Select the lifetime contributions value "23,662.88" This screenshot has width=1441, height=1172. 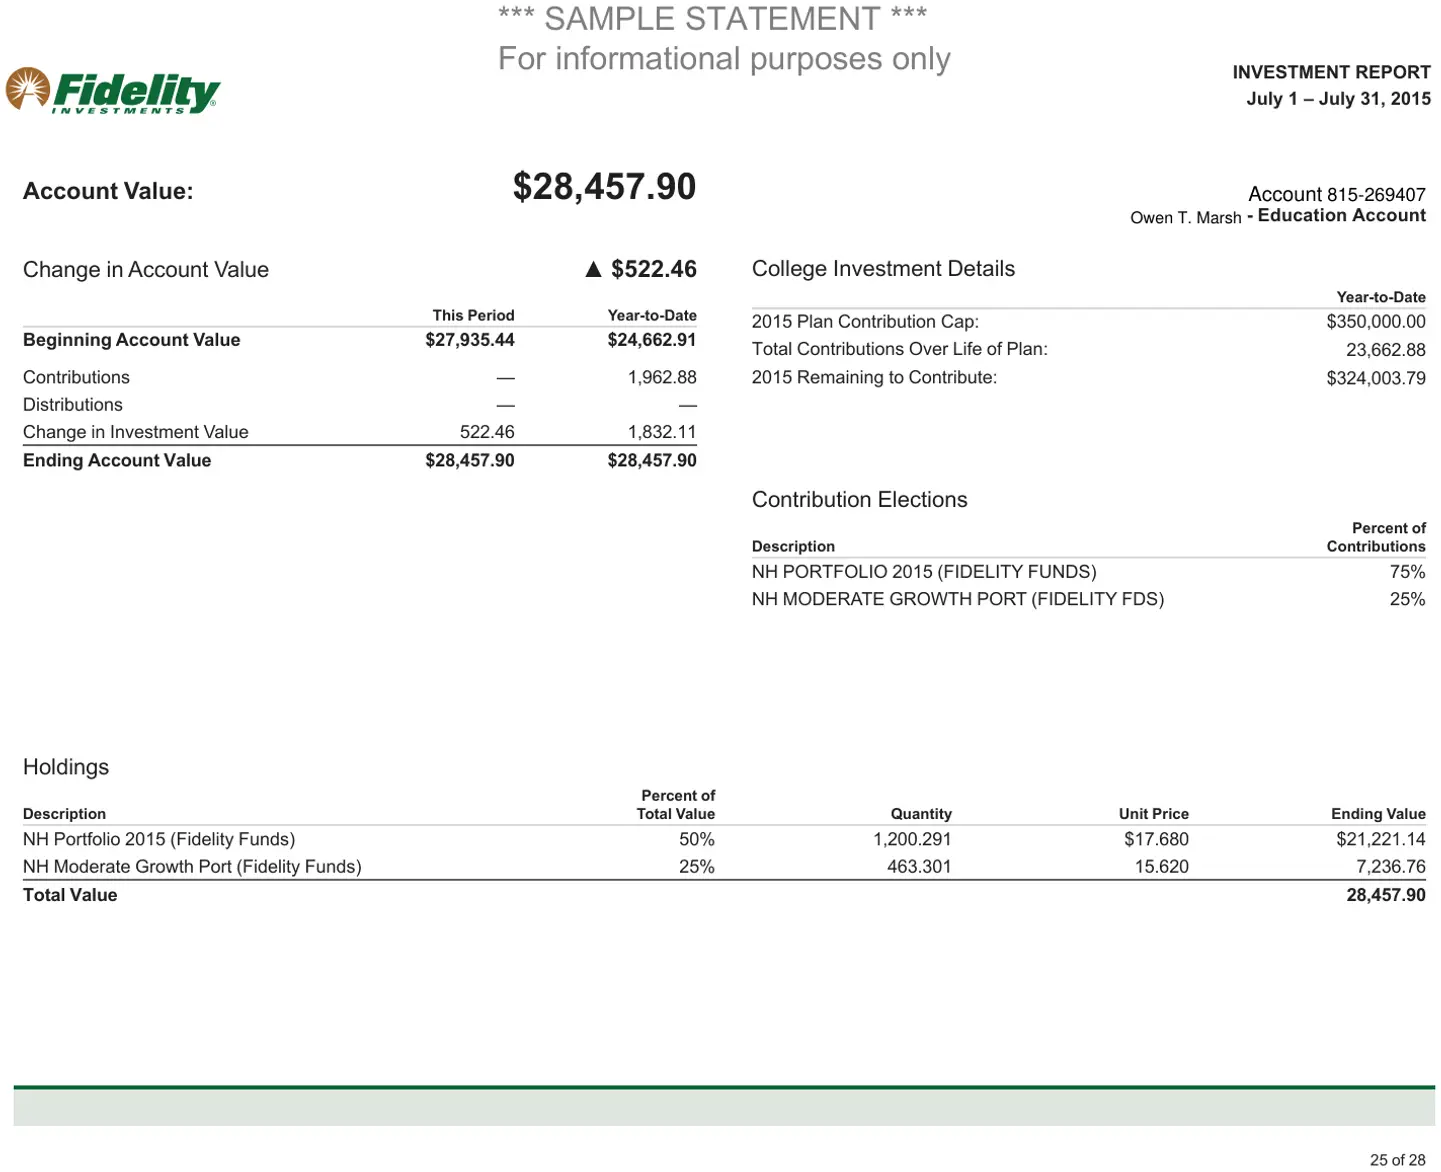[x=1386, y=350]
